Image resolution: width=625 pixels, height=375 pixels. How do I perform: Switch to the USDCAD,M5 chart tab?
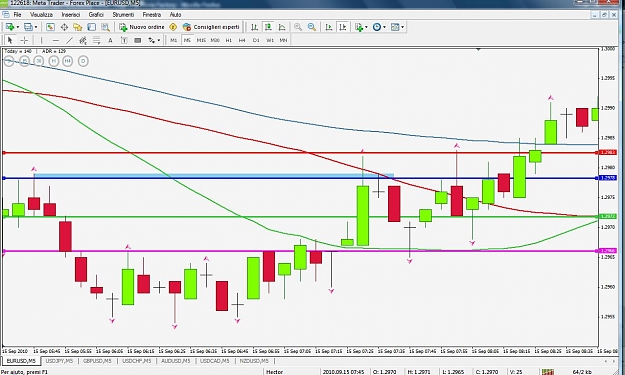[214, 361]
